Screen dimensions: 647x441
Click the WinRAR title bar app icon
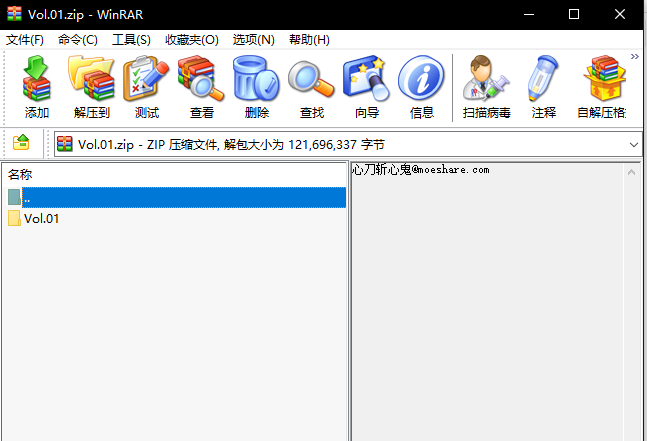(14, 14)
